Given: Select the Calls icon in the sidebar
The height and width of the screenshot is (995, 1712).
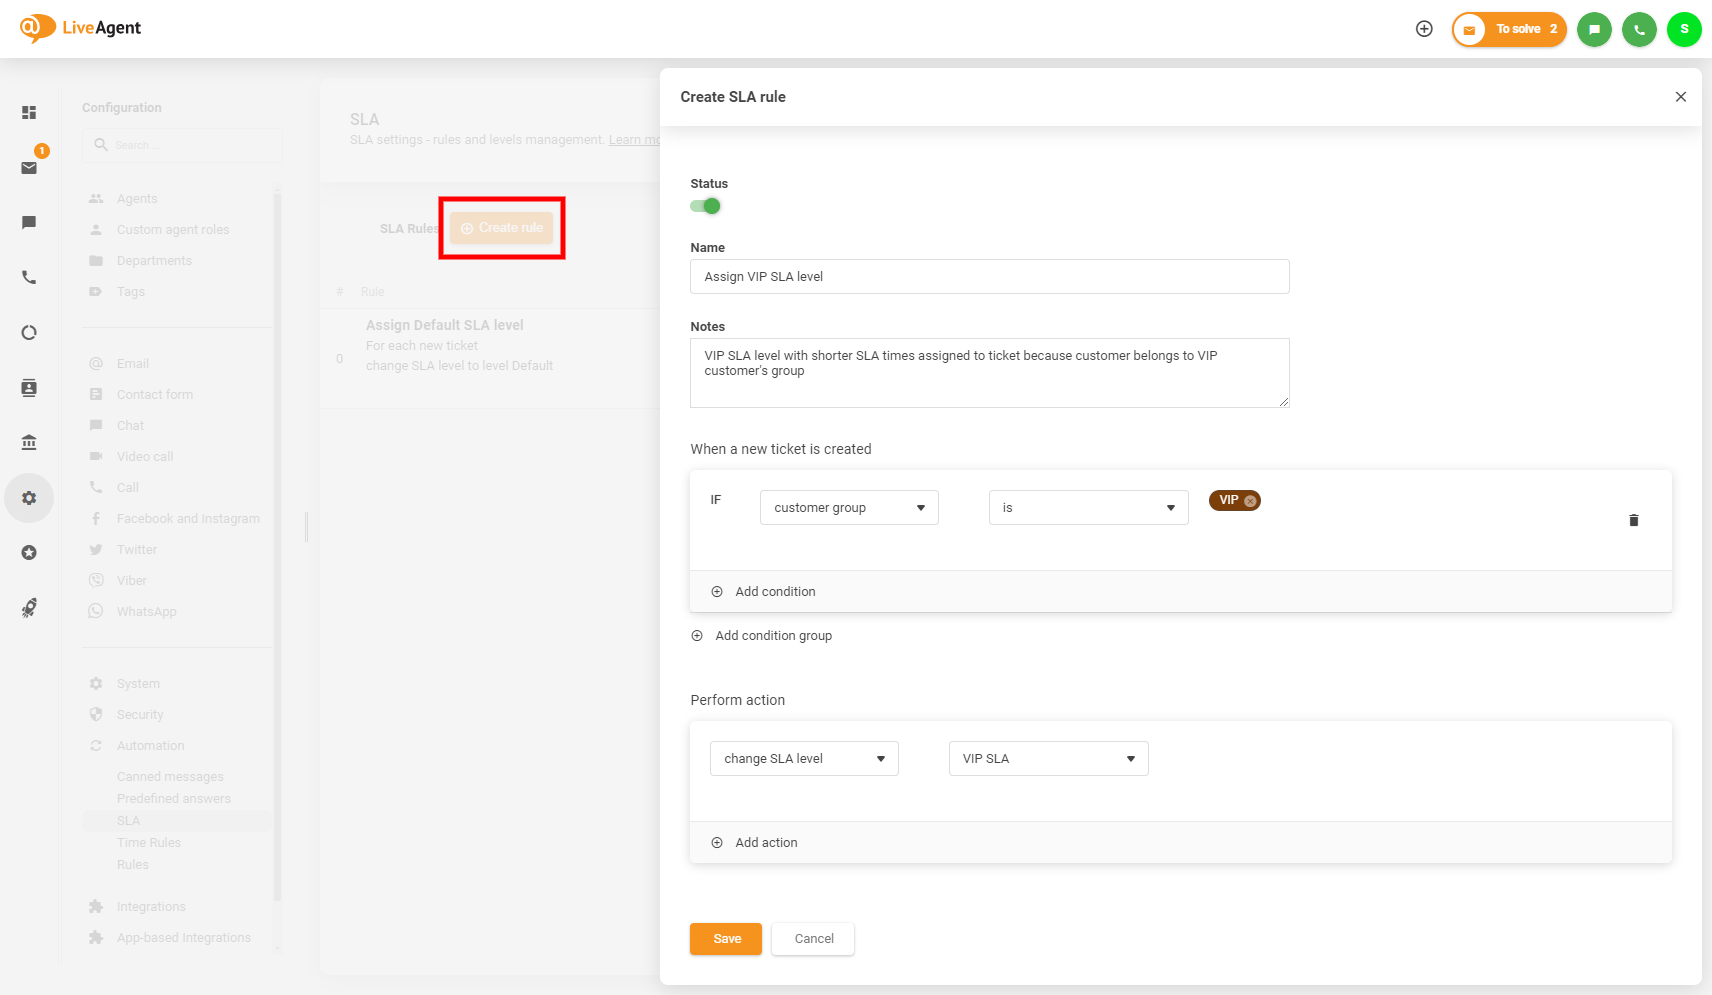Looking at the screenshot, I should [28, 277].
